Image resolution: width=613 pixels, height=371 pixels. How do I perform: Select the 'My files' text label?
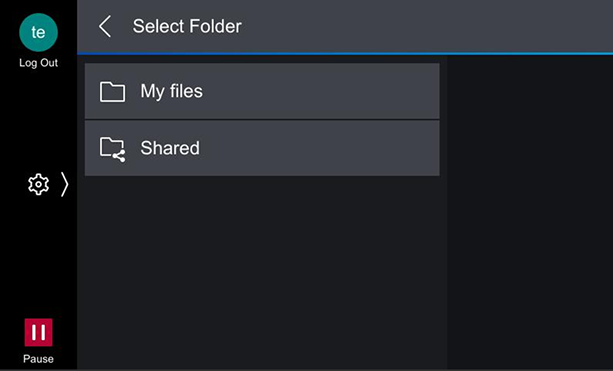(x=172, y=92)
